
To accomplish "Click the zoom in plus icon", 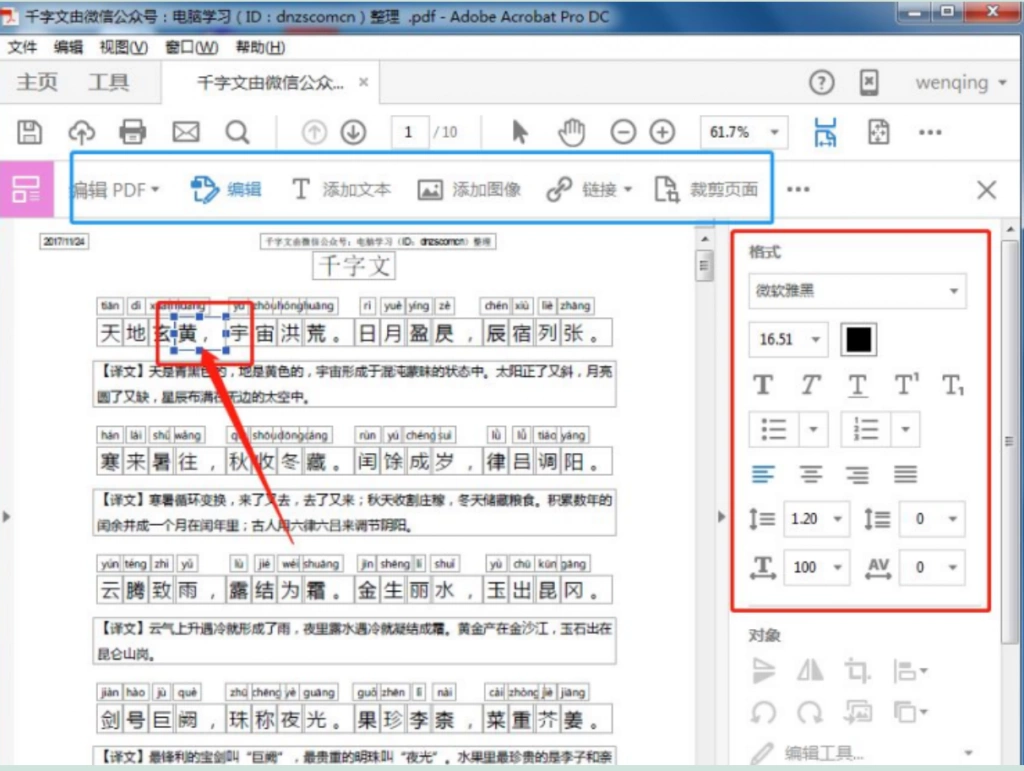I will pyautogui.click(x=662, y=133).
